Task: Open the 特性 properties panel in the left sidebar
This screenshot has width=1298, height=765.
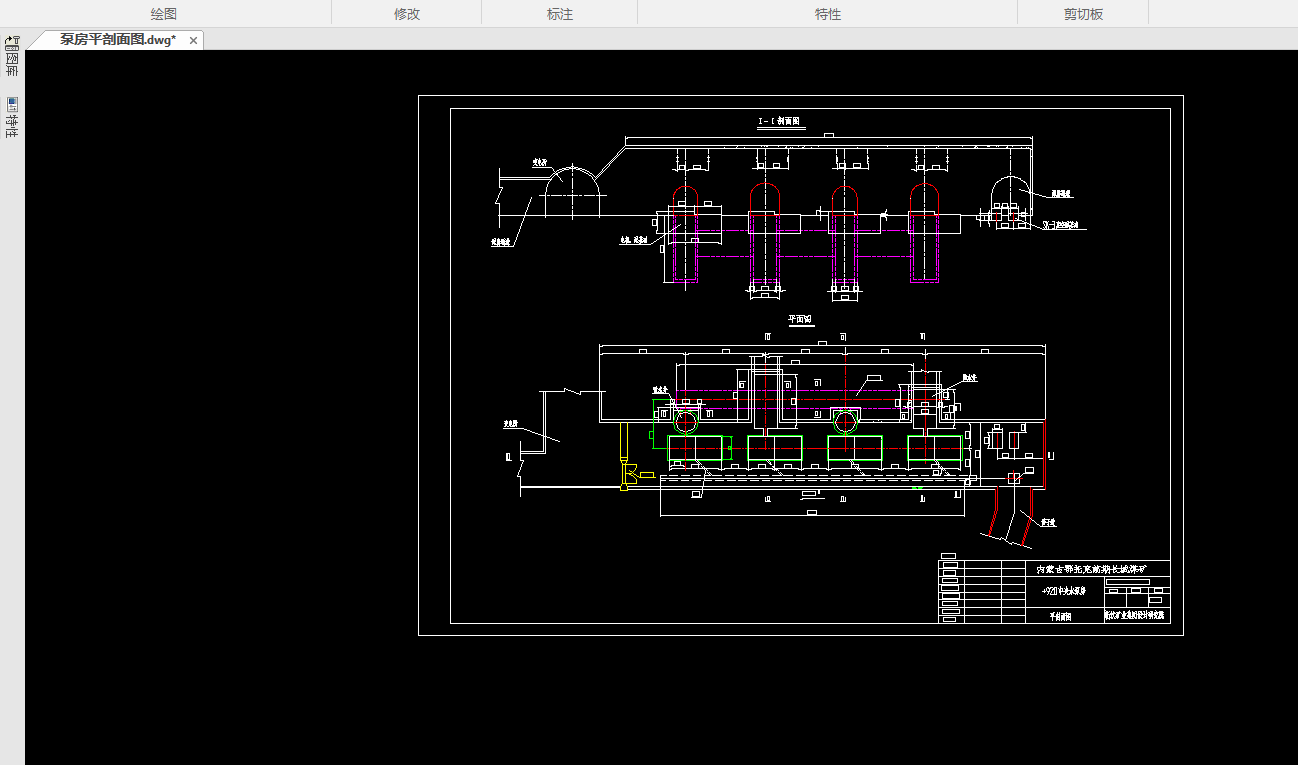Action: click(x=12, y=118)
